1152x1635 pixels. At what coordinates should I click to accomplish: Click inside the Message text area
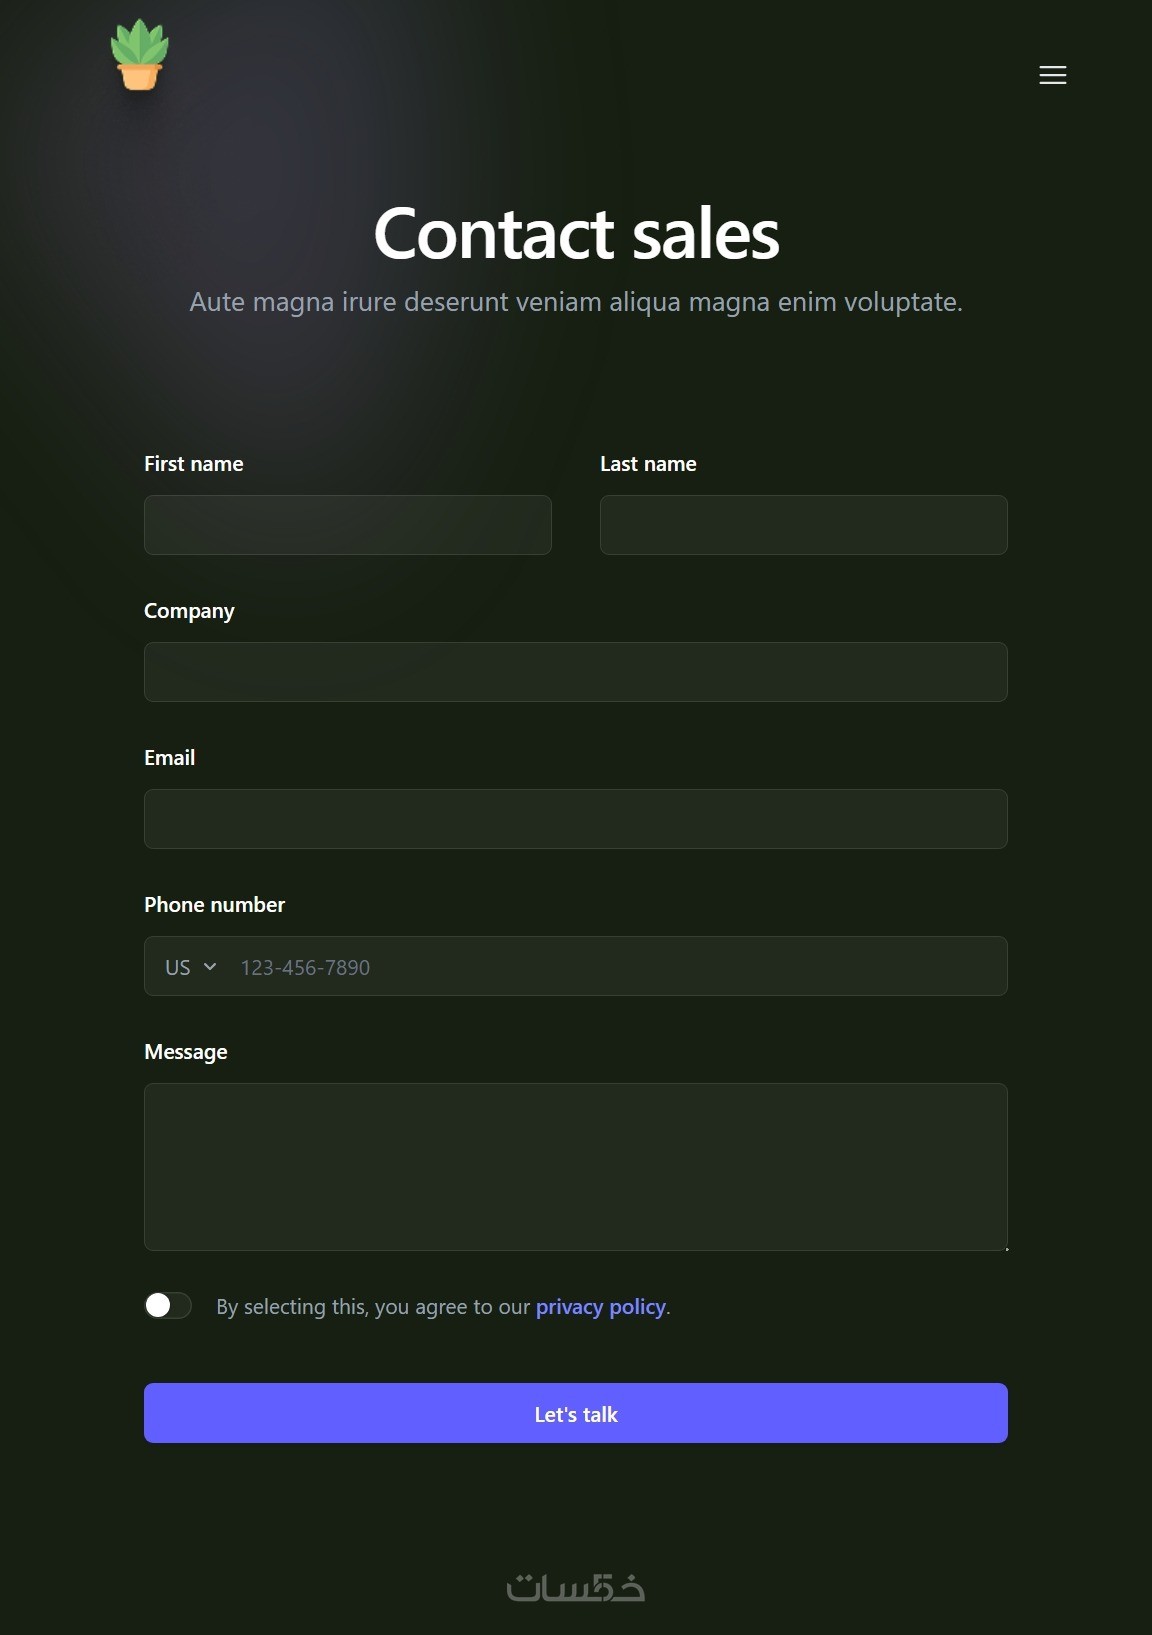[x=575, y=1166]
